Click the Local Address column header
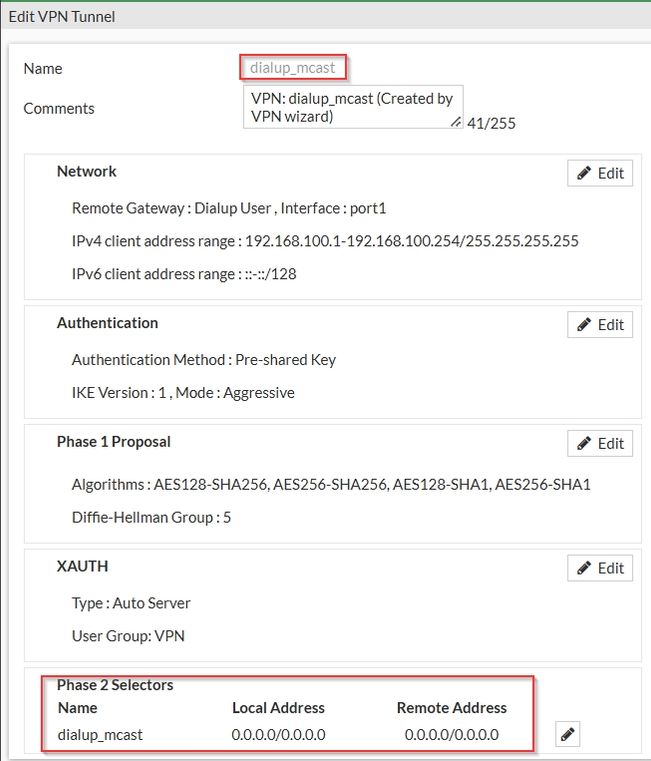This screenshot has width=651, height=761. click(278, 708)
